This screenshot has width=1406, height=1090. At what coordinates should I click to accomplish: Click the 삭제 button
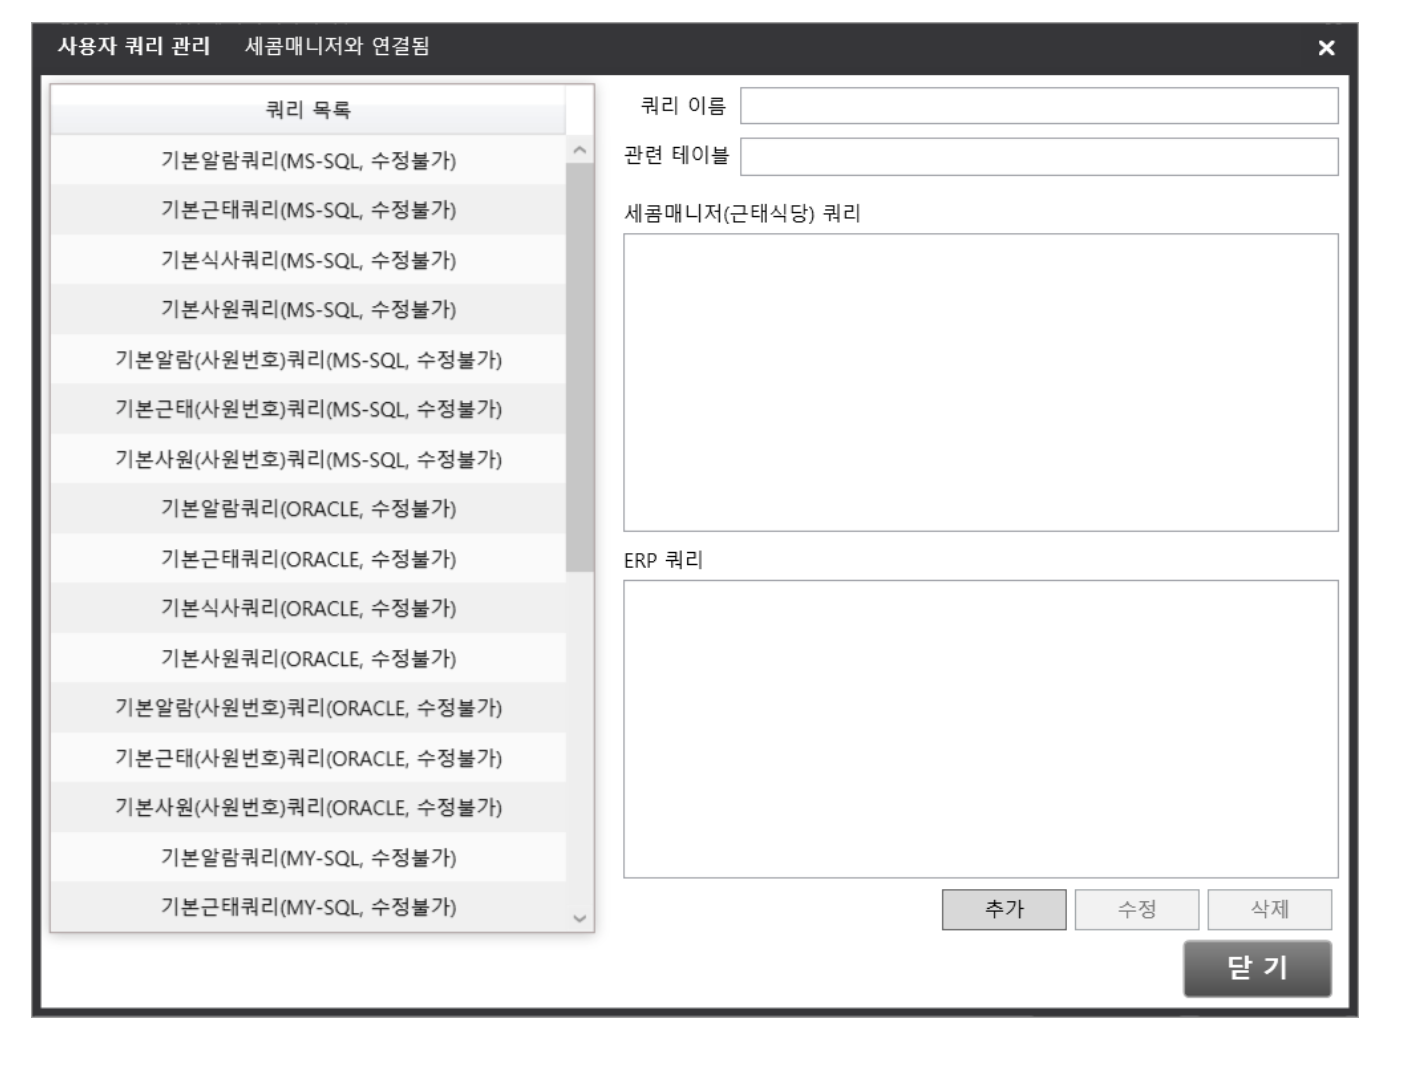(1269, 909)
